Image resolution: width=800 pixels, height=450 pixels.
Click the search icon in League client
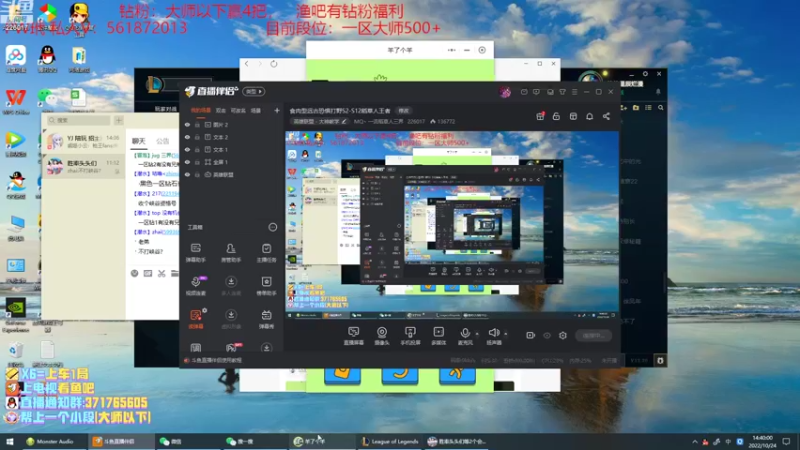pyautogui.click(x=661, y=108)
